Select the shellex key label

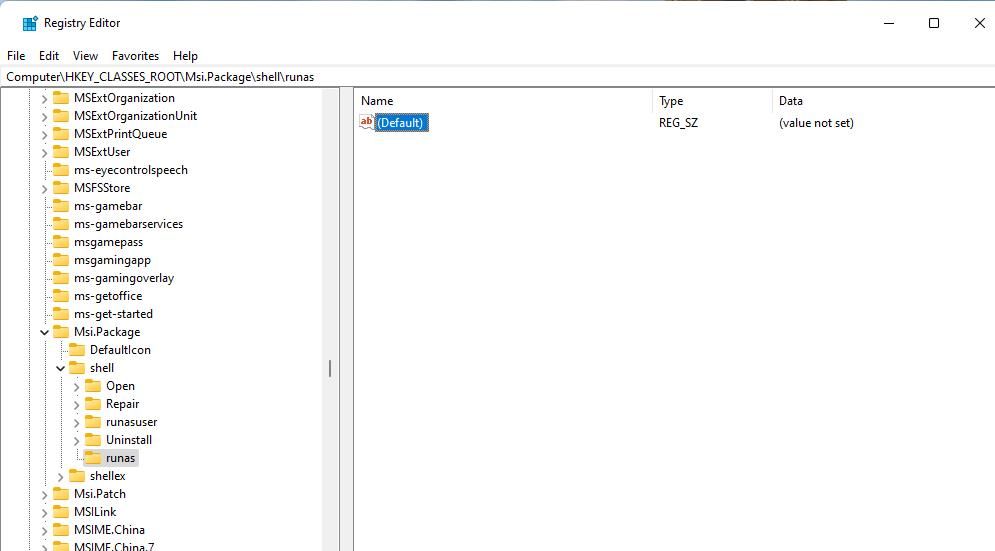tap(108, 476)
